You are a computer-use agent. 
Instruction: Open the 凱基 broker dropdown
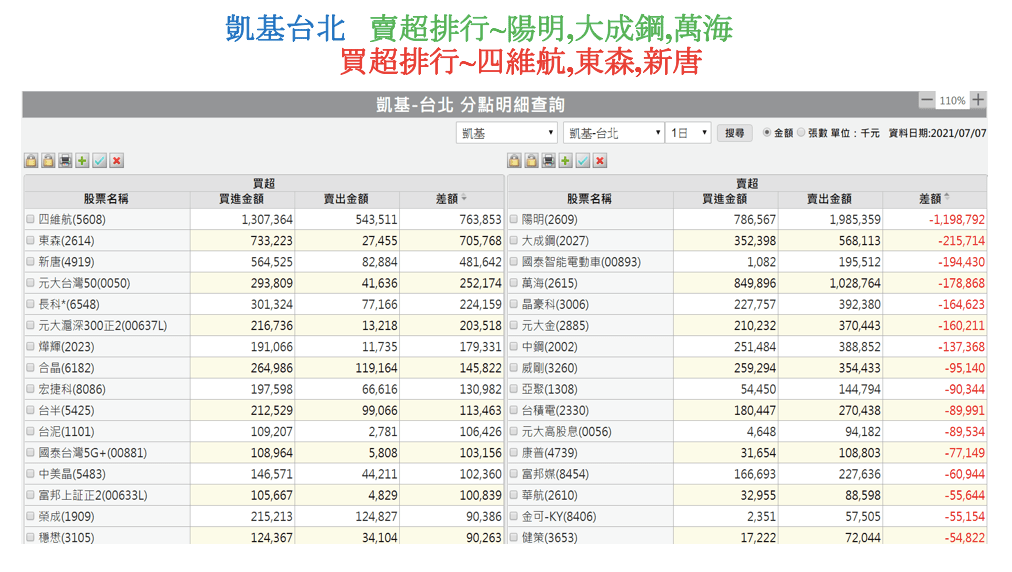(x=507, y=133)
